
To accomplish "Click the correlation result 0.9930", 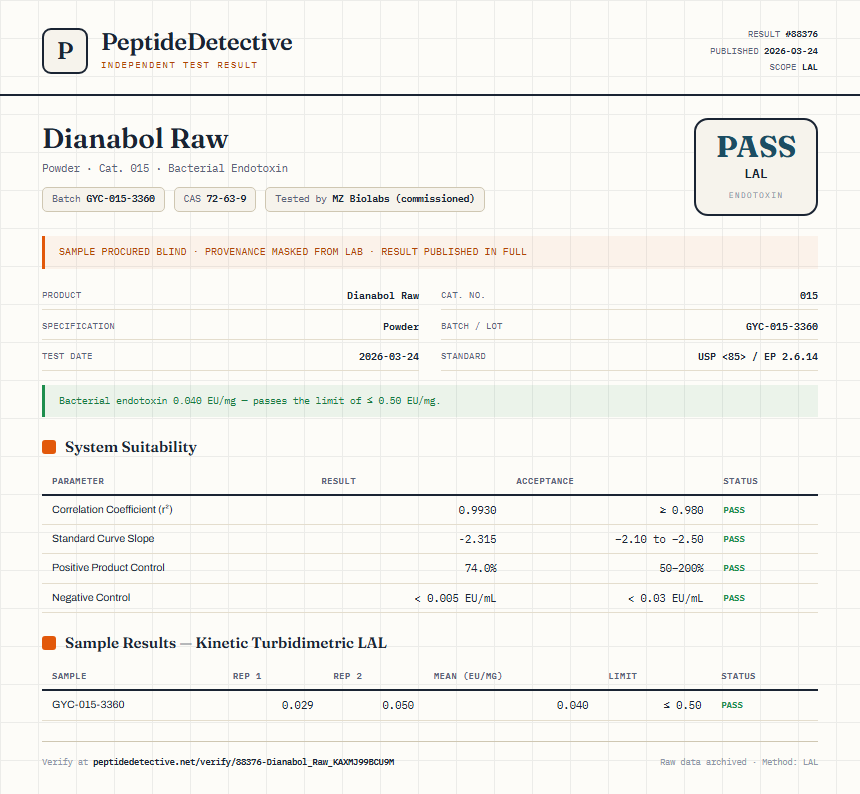I will pyautogui.click(x=477, y=510).
